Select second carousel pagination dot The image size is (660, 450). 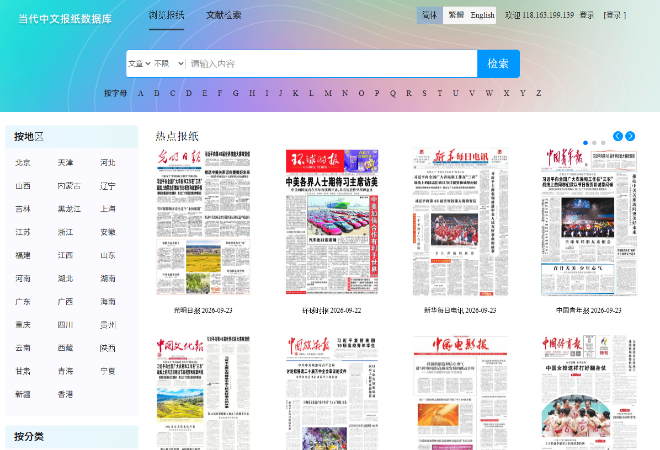594,143
